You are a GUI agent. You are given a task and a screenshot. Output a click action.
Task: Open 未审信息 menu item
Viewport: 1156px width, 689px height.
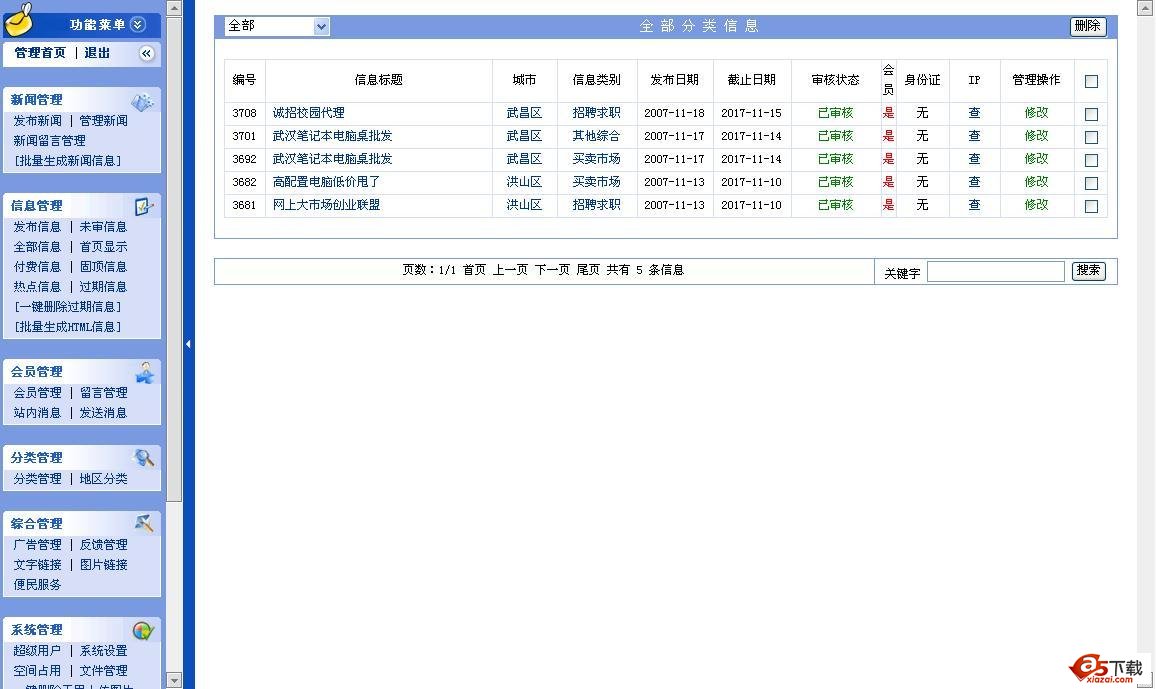(103, 226)
